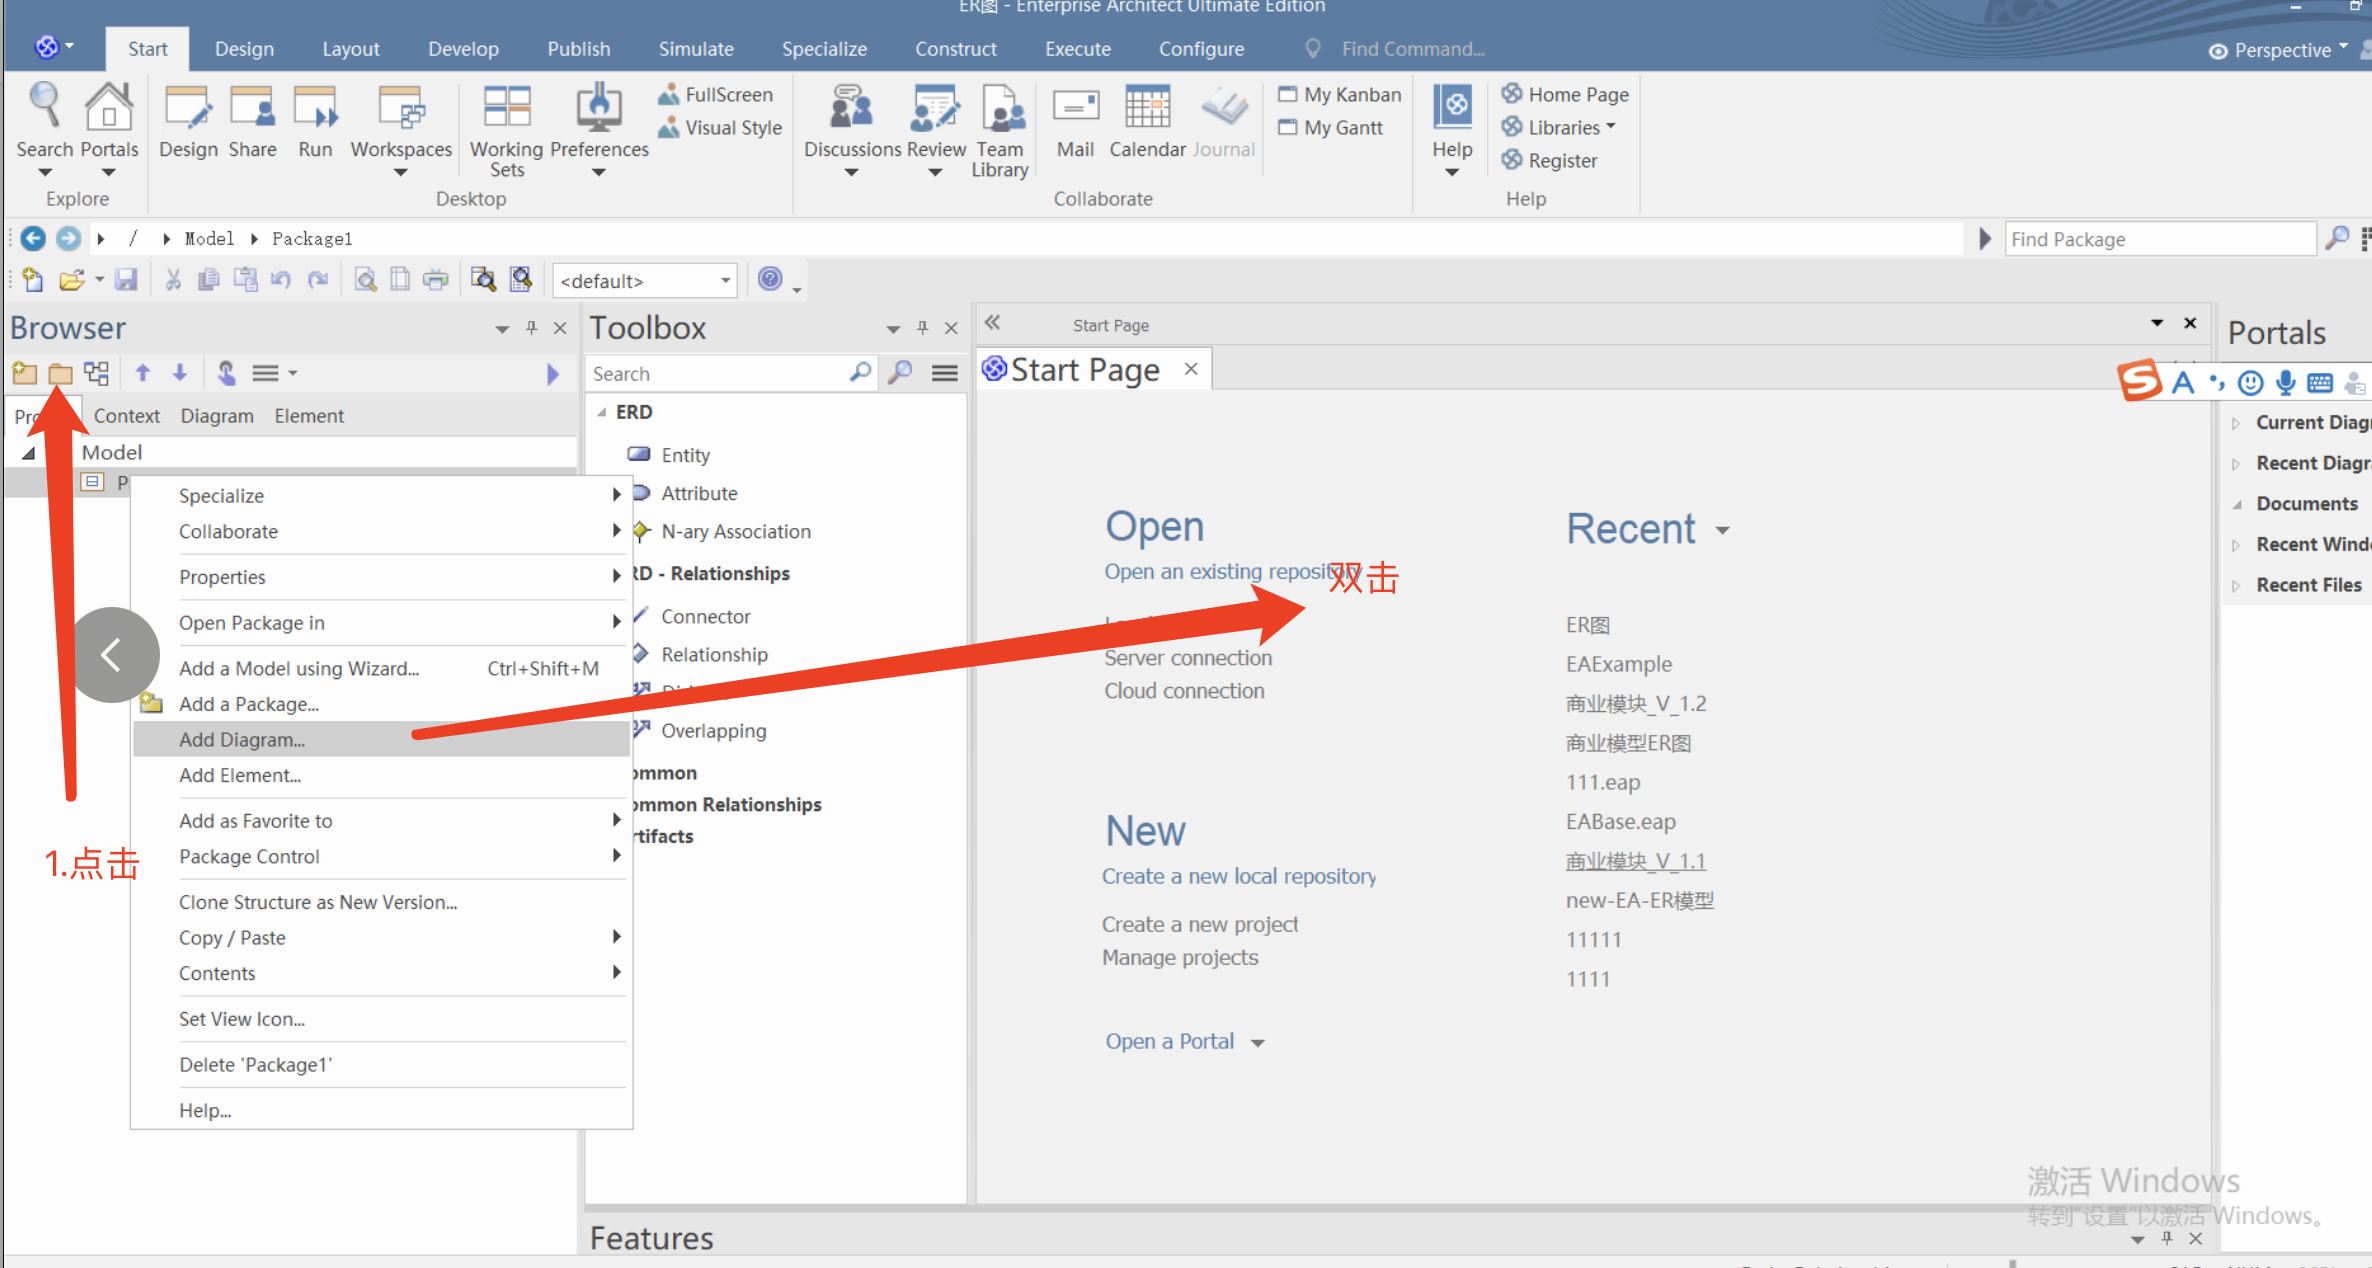This screenshot has width=2372, height=1268.
Task: Open recent file 111.eap
Action: 1603,782
